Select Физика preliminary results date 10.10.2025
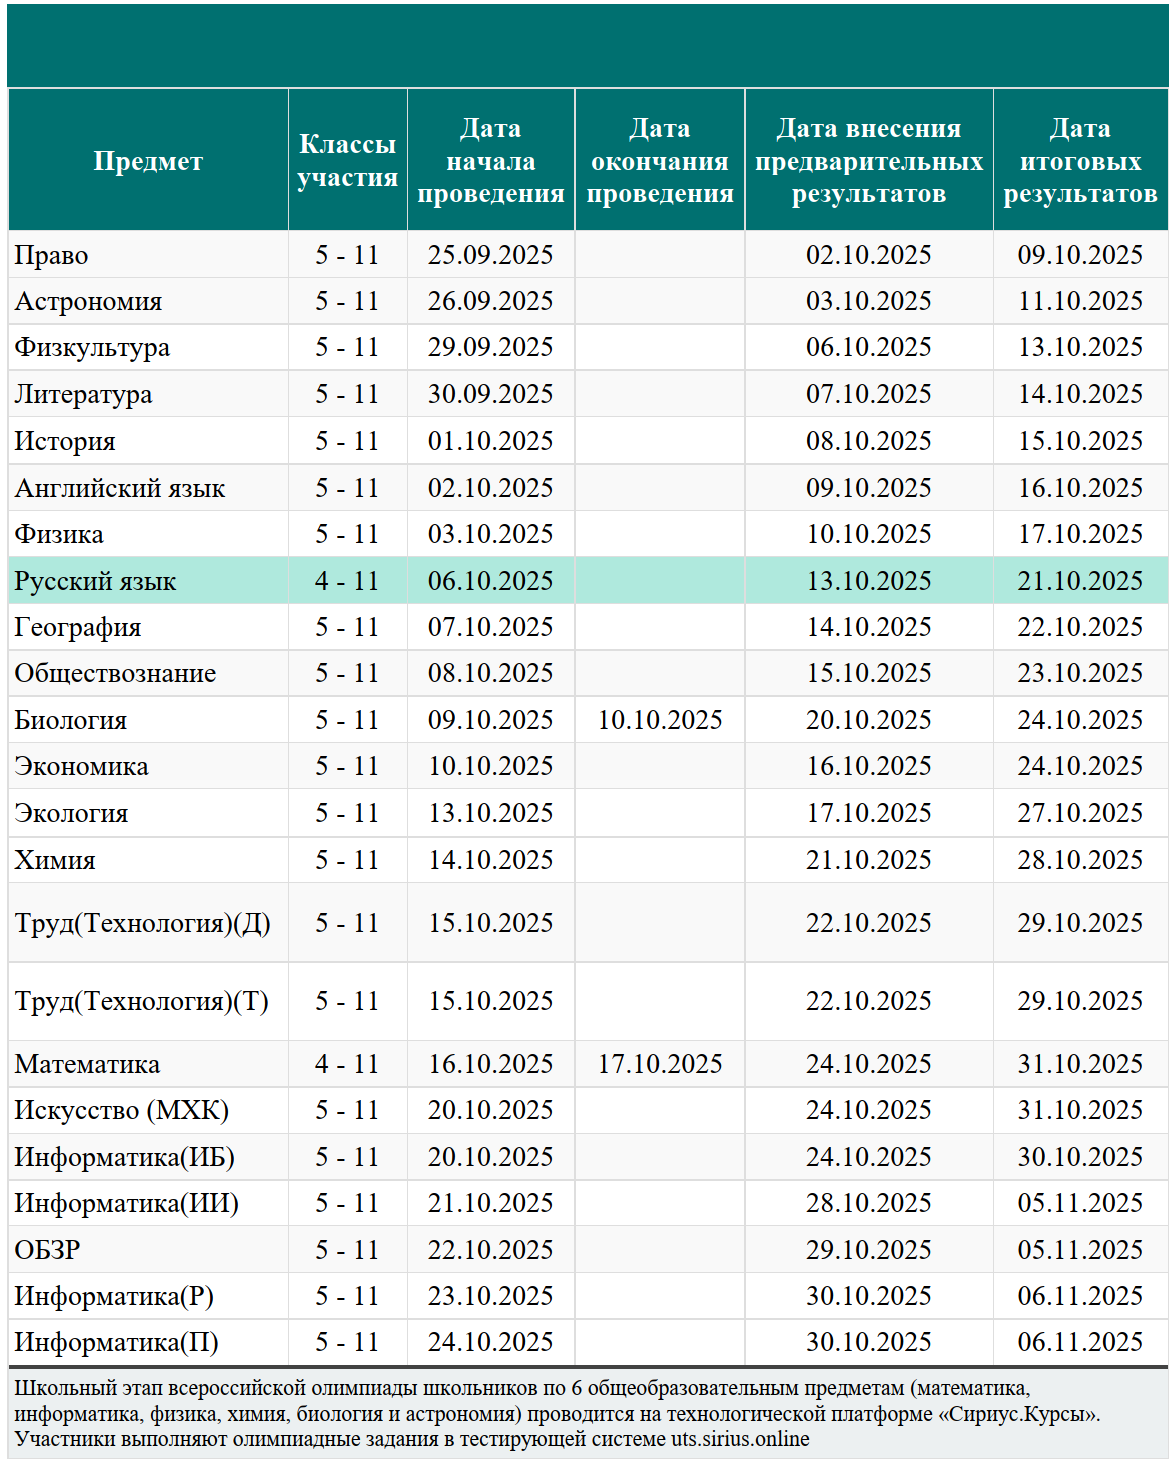This screenshot has height=1473, width=1173. tap(869, 534)
